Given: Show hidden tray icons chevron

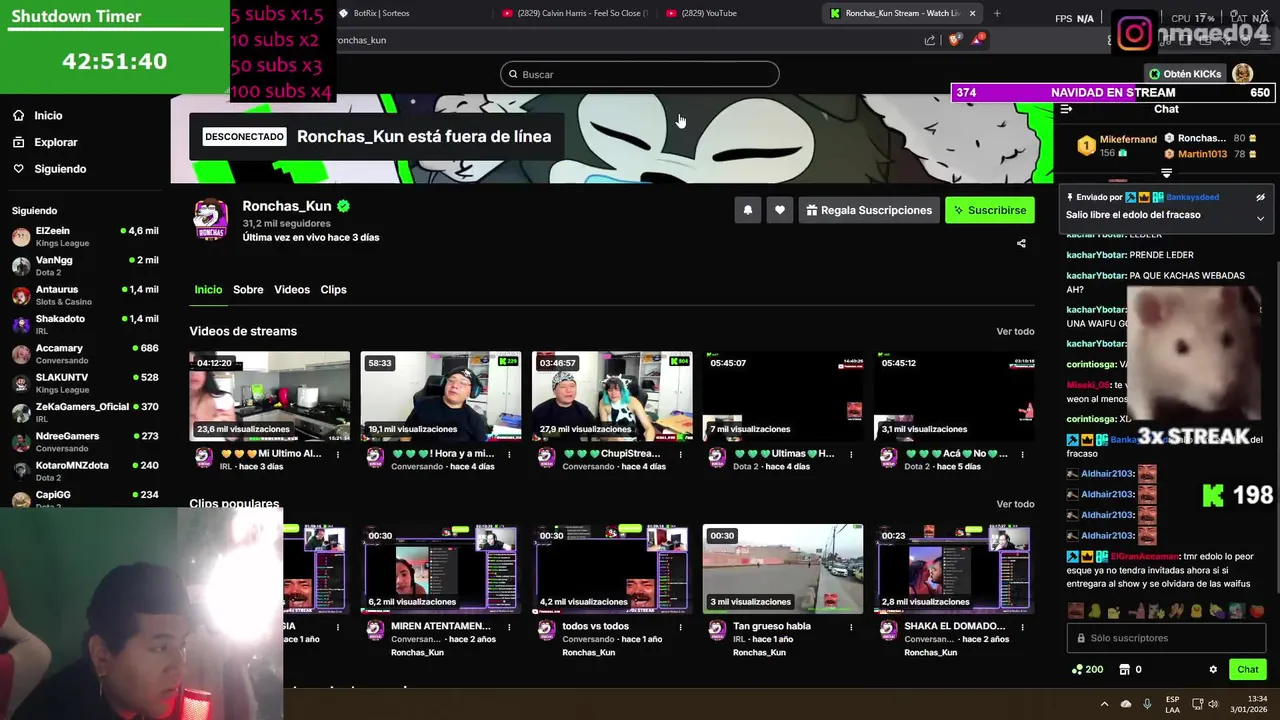Looking at the screenshot, I should 1104,704.
